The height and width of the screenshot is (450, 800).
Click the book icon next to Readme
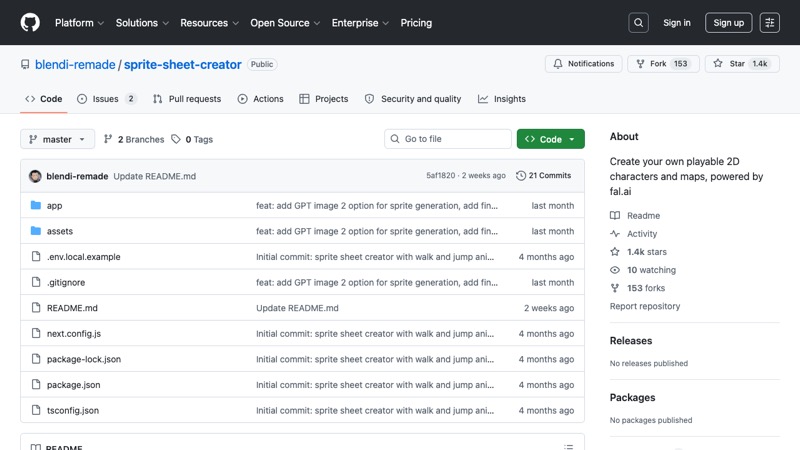[615, 215]
